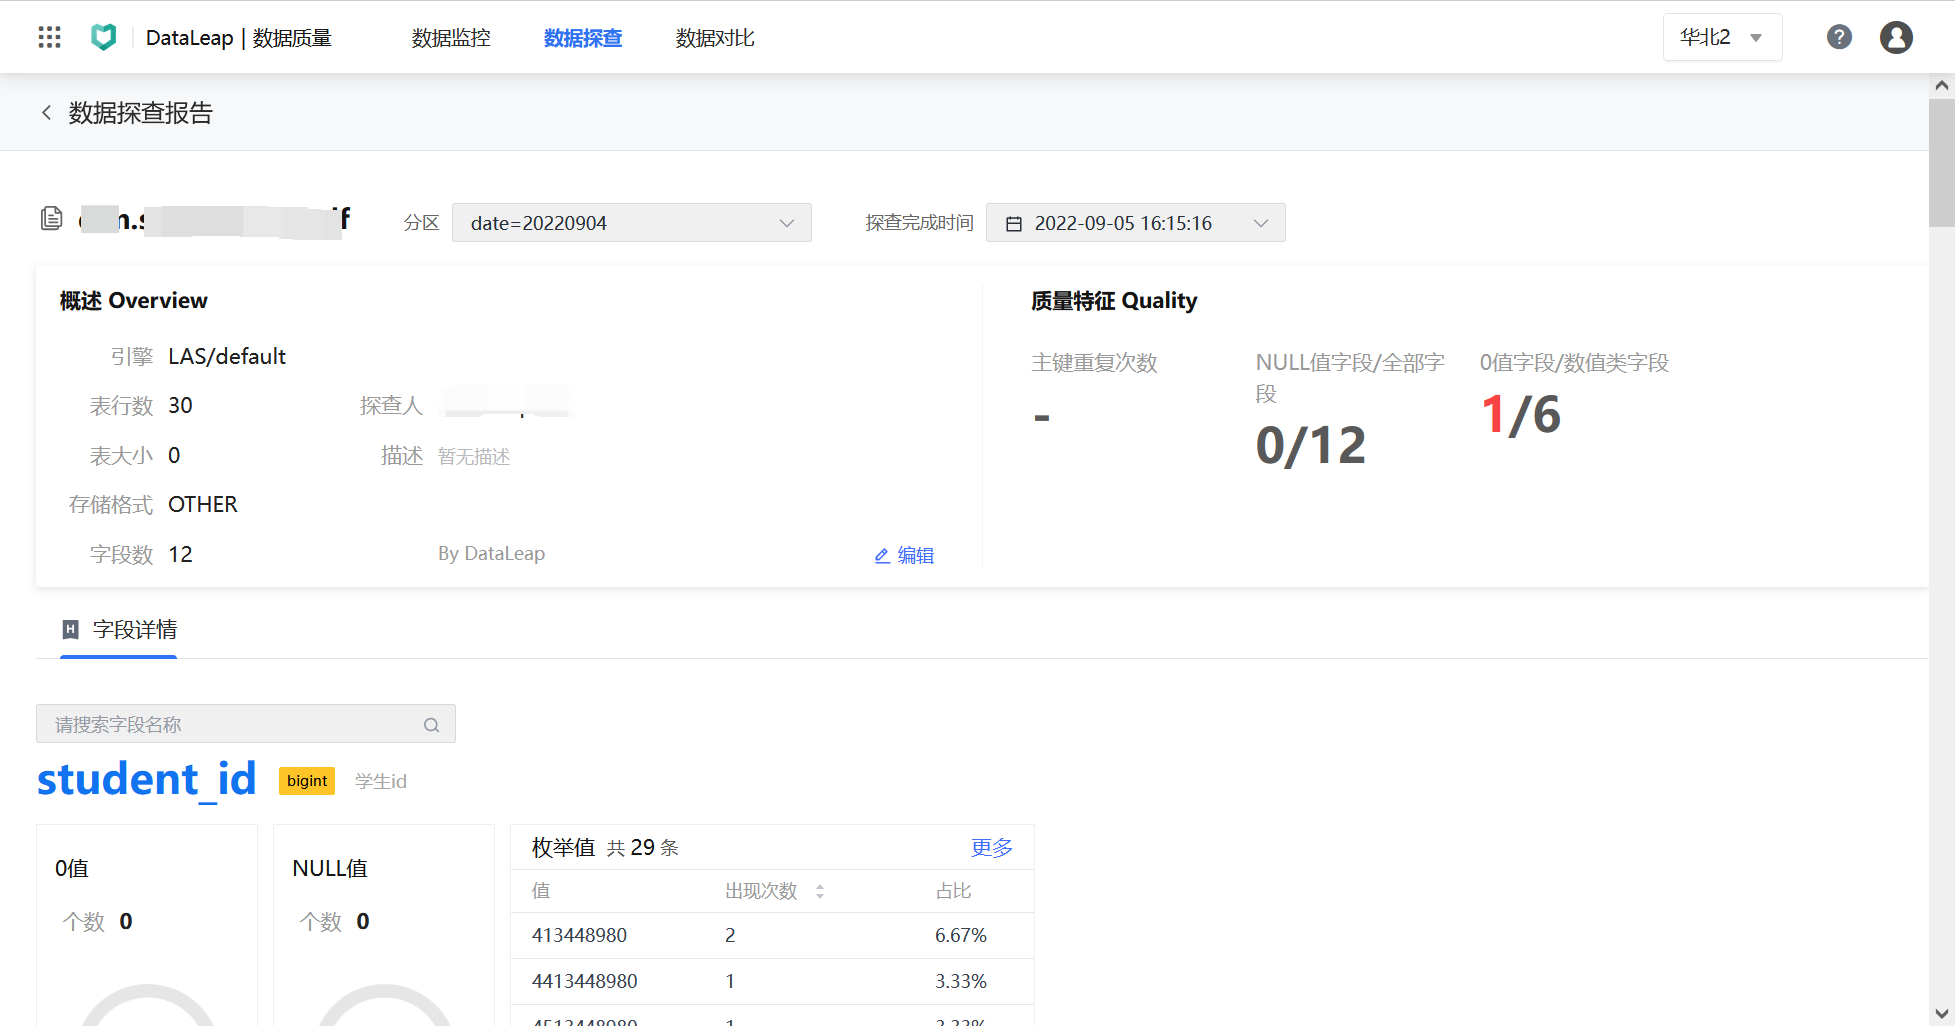Click the 枚举值 共 29 条 heading
Viewport: 1955px width, 1026px height.
point(605,848)
